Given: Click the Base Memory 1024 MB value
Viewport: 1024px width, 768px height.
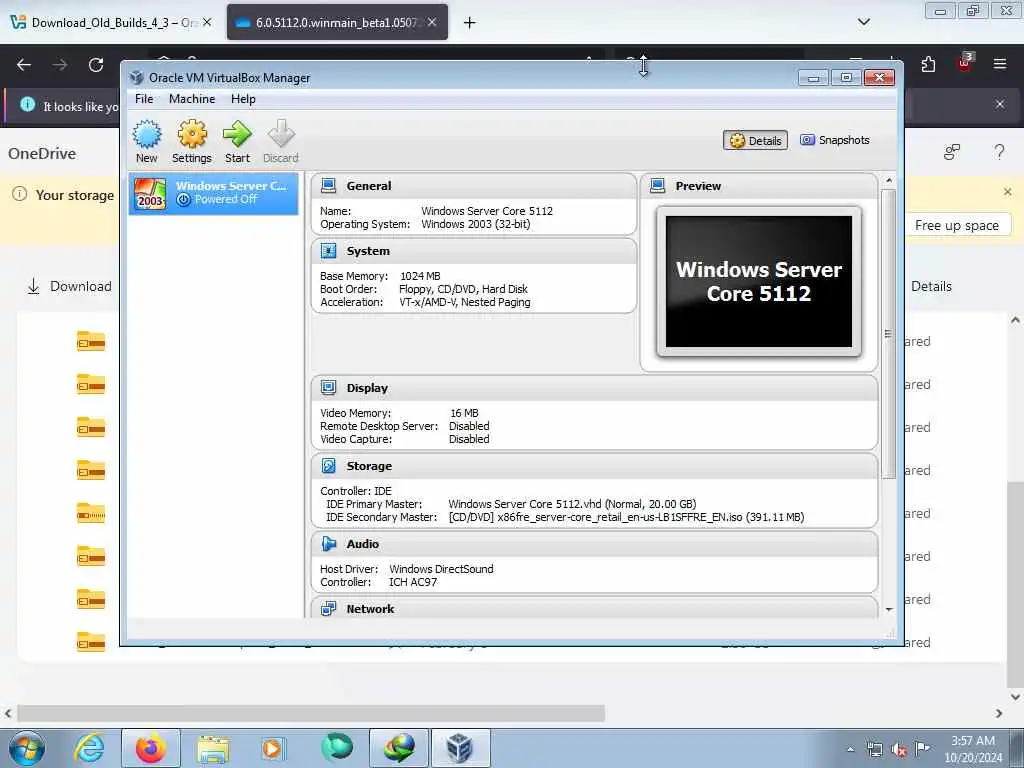Looking at the screenshot, I should coord(420,276).
